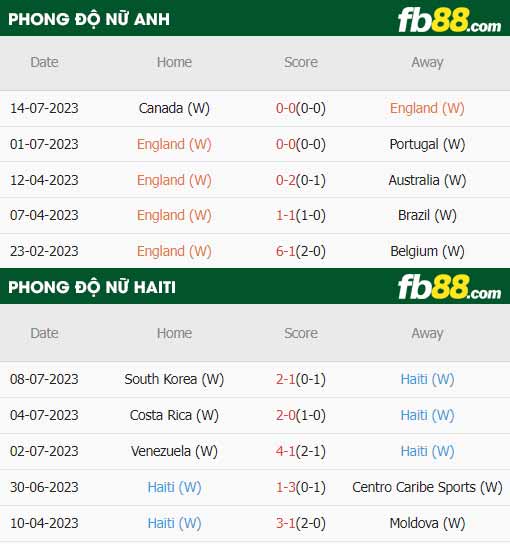Image resolution: width=510 pixels, height=544 pixels.
Task: Select Canada (W) home team
Action: (174, 108)
